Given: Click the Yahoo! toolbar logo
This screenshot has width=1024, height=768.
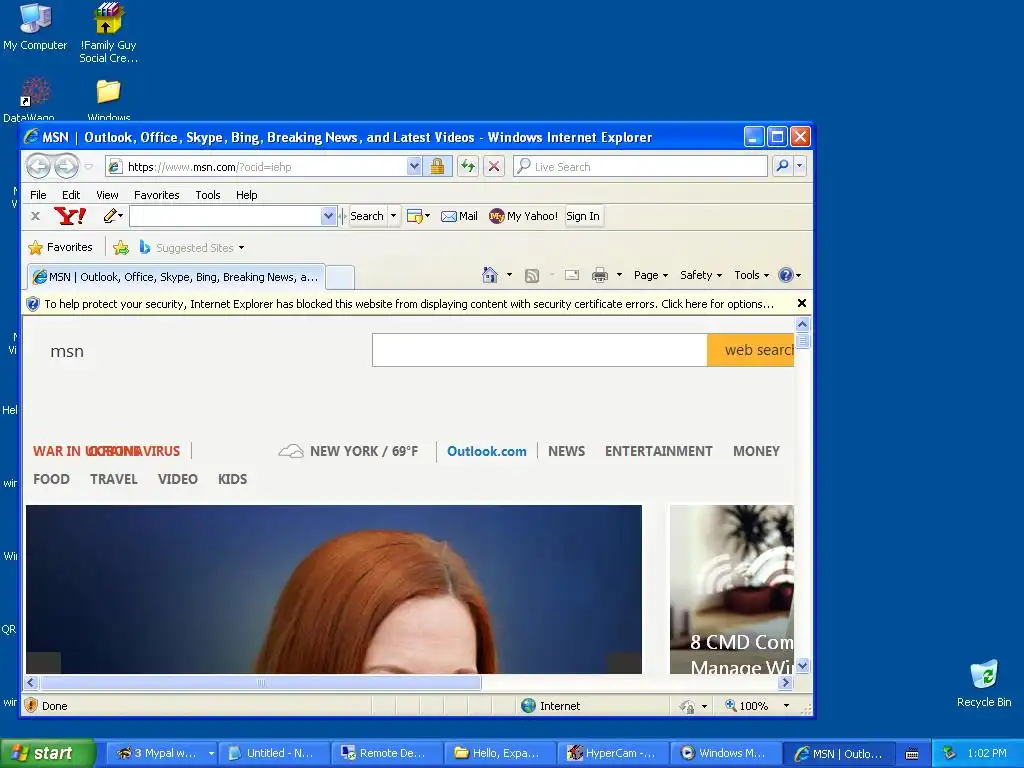Looking at the screenshot, I should pos(70,216).
